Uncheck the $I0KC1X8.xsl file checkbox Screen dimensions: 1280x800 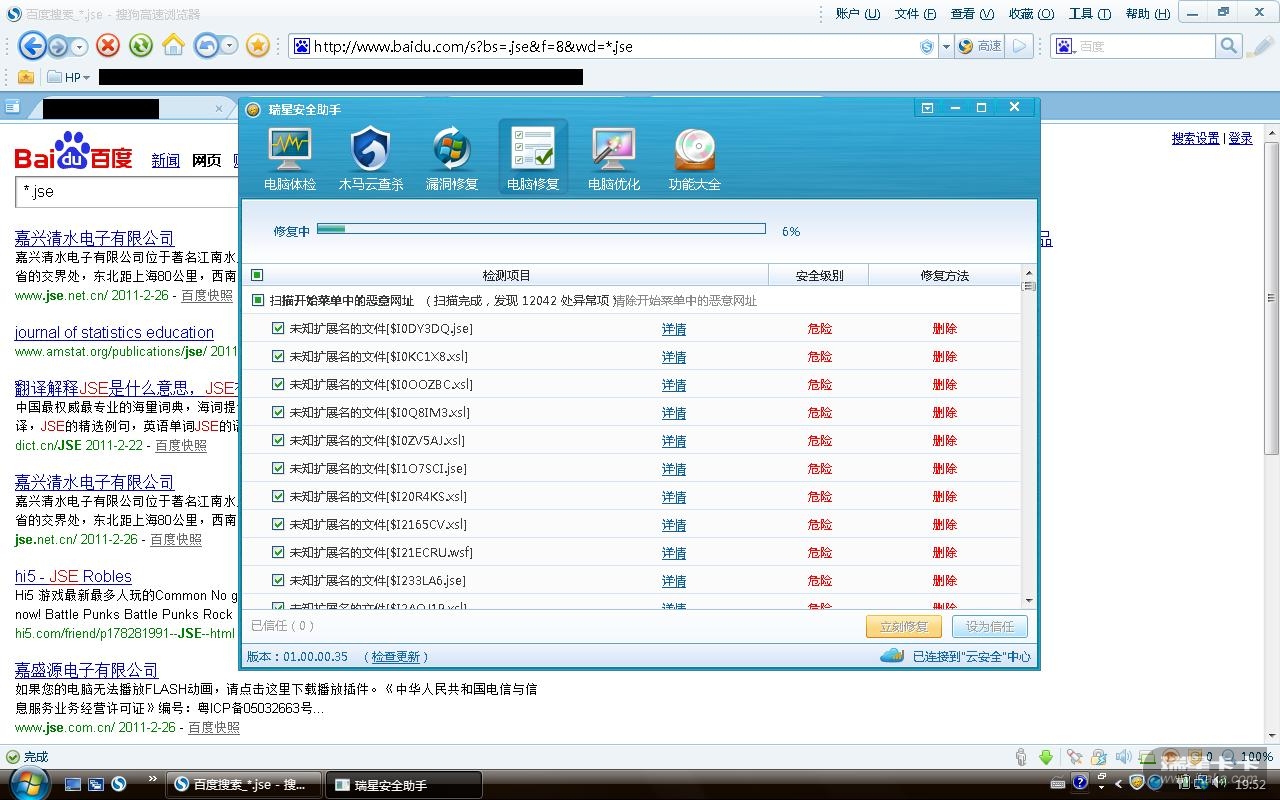(x=278, y=356)
